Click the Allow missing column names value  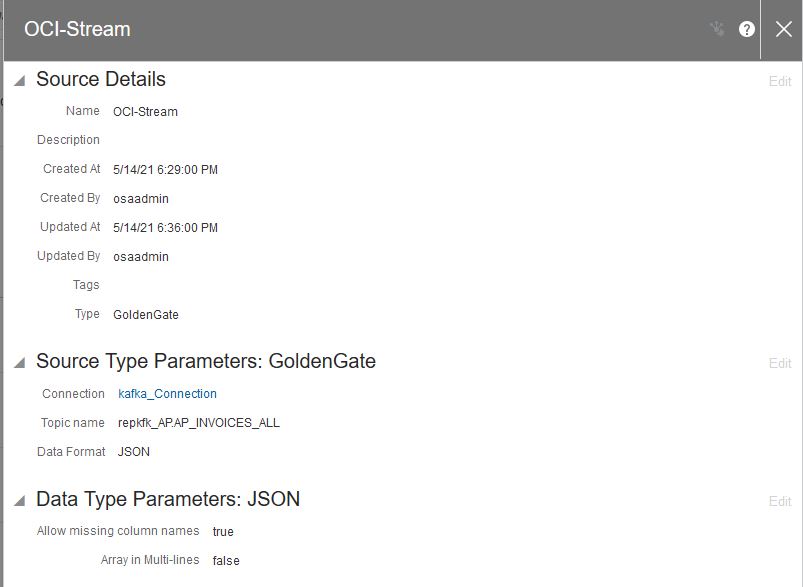click(223, 532)
